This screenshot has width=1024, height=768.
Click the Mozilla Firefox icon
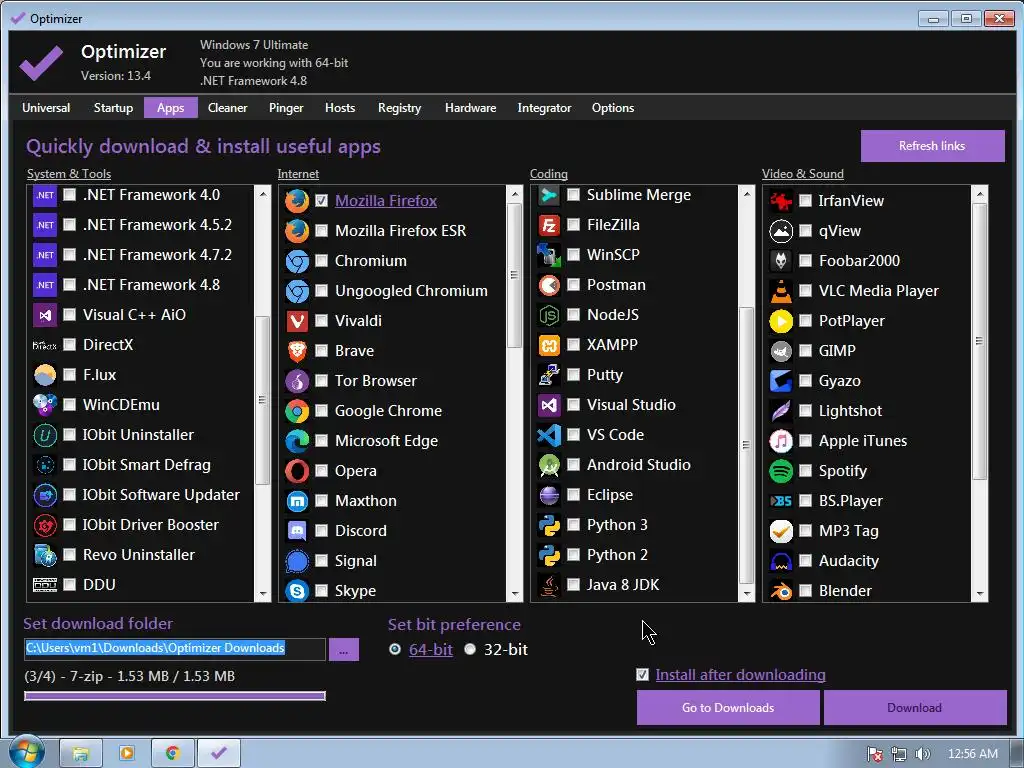[297, 201]
